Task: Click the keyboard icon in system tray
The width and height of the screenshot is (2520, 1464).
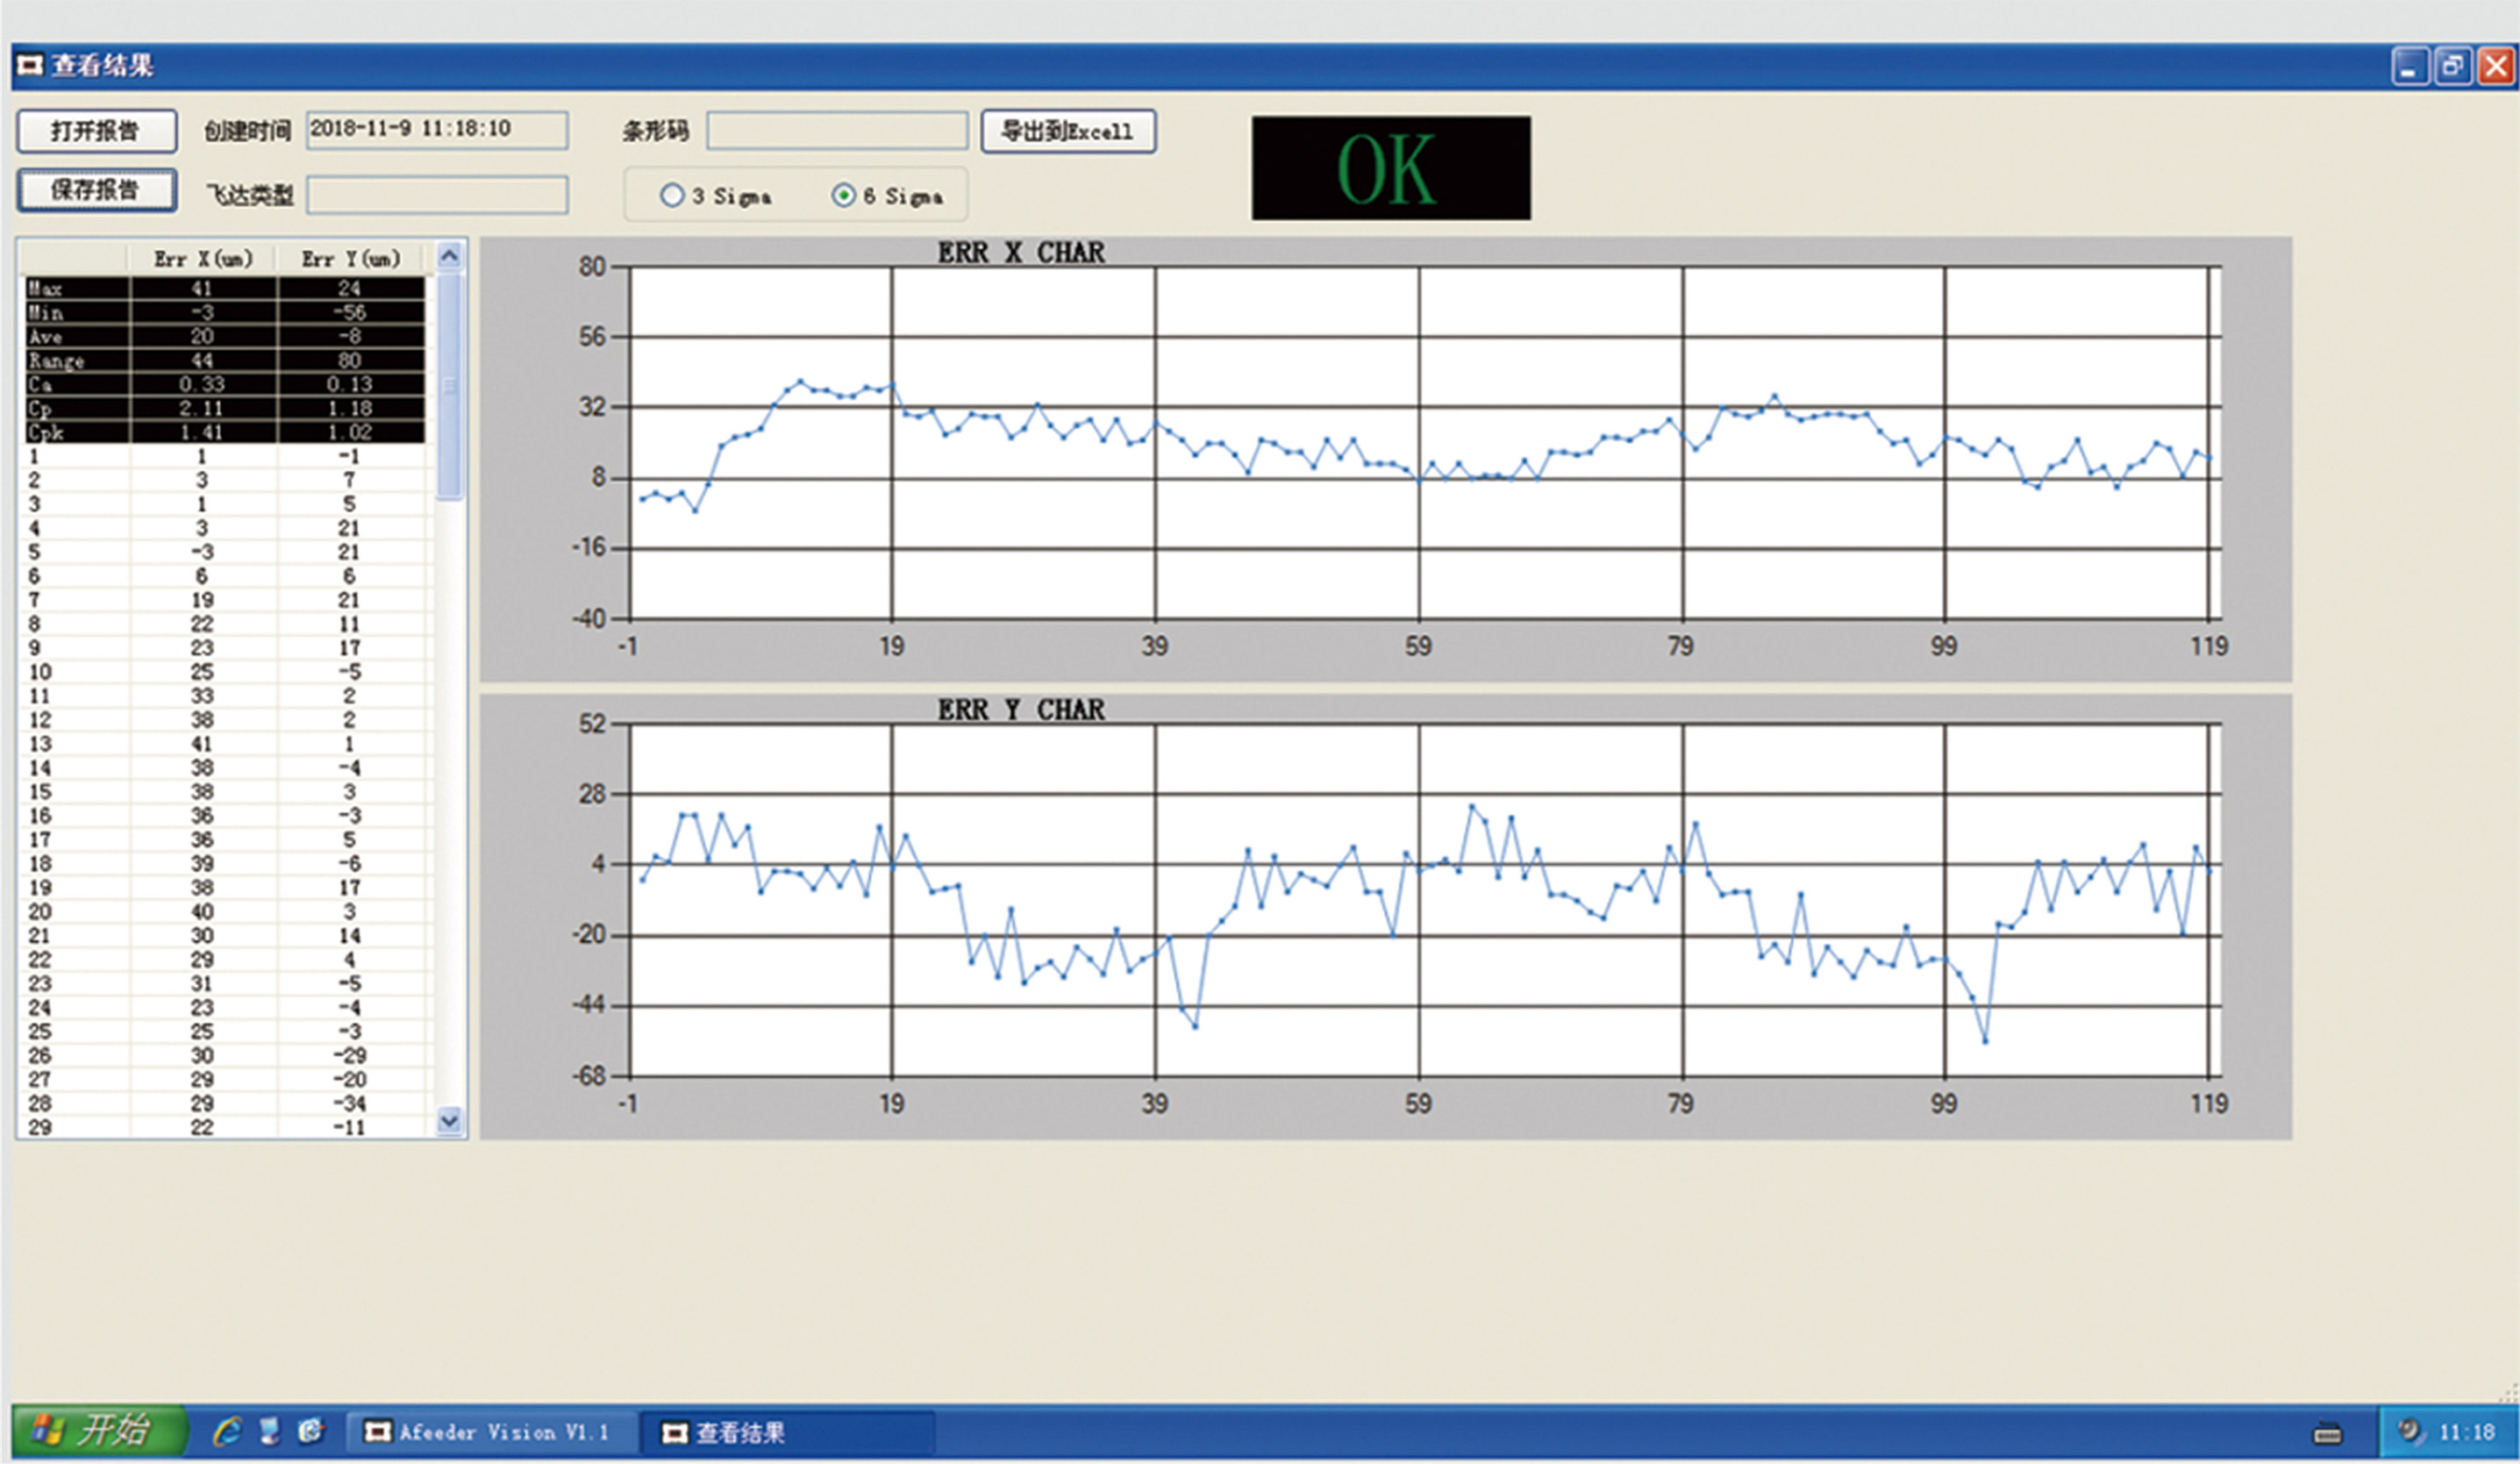Action: pos(2328,1434)
